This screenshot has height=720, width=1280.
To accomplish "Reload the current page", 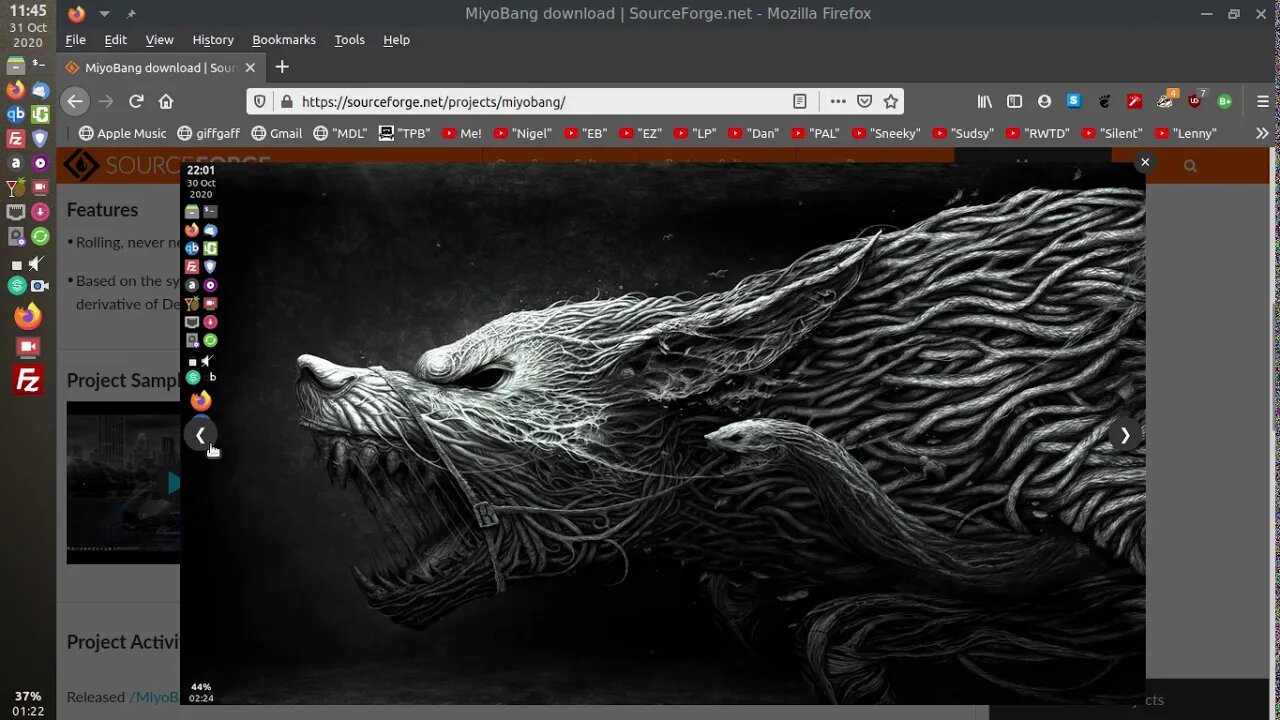I will [x=136, y=101].
